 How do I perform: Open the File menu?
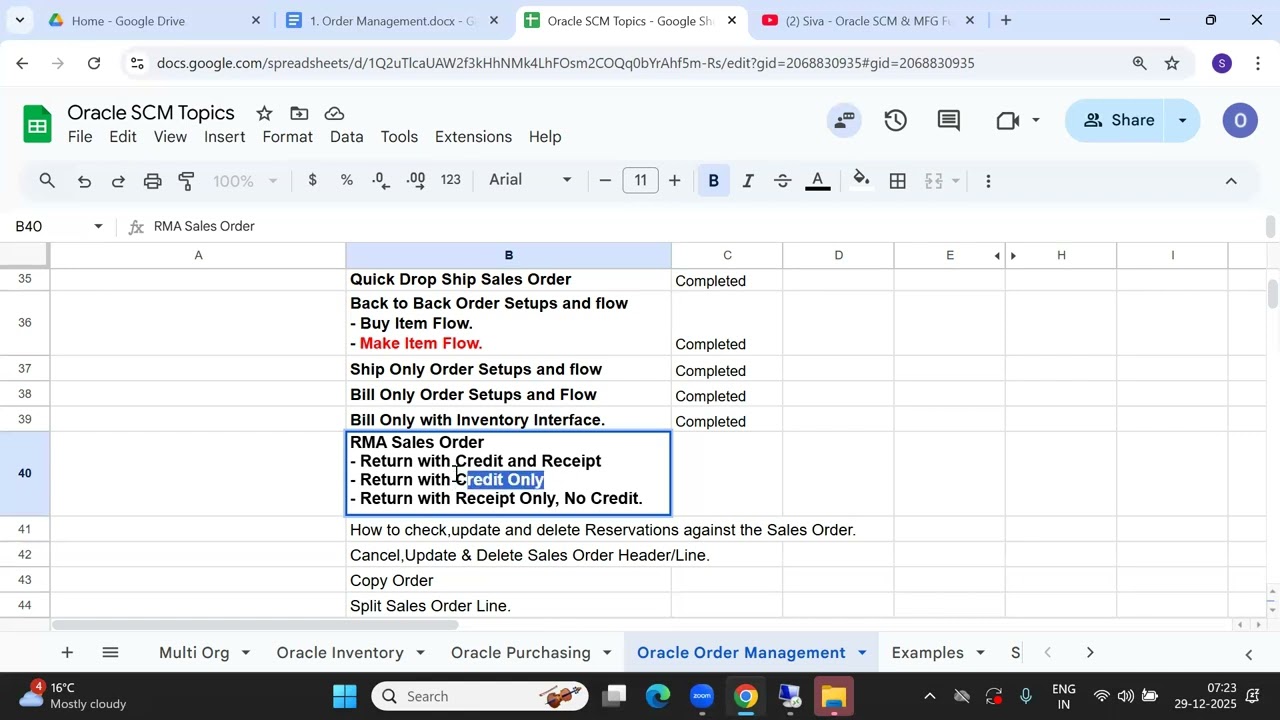(x=80, y=137)
